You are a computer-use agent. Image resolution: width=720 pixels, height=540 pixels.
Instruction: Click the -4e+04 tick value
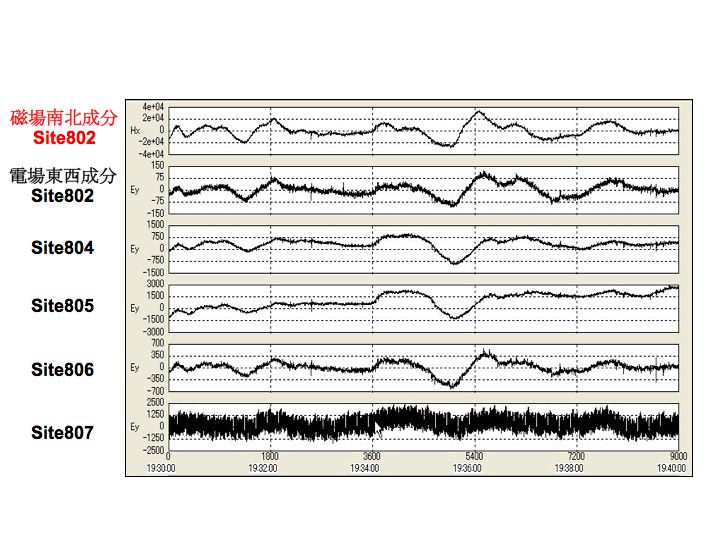(x=152, y=154)
